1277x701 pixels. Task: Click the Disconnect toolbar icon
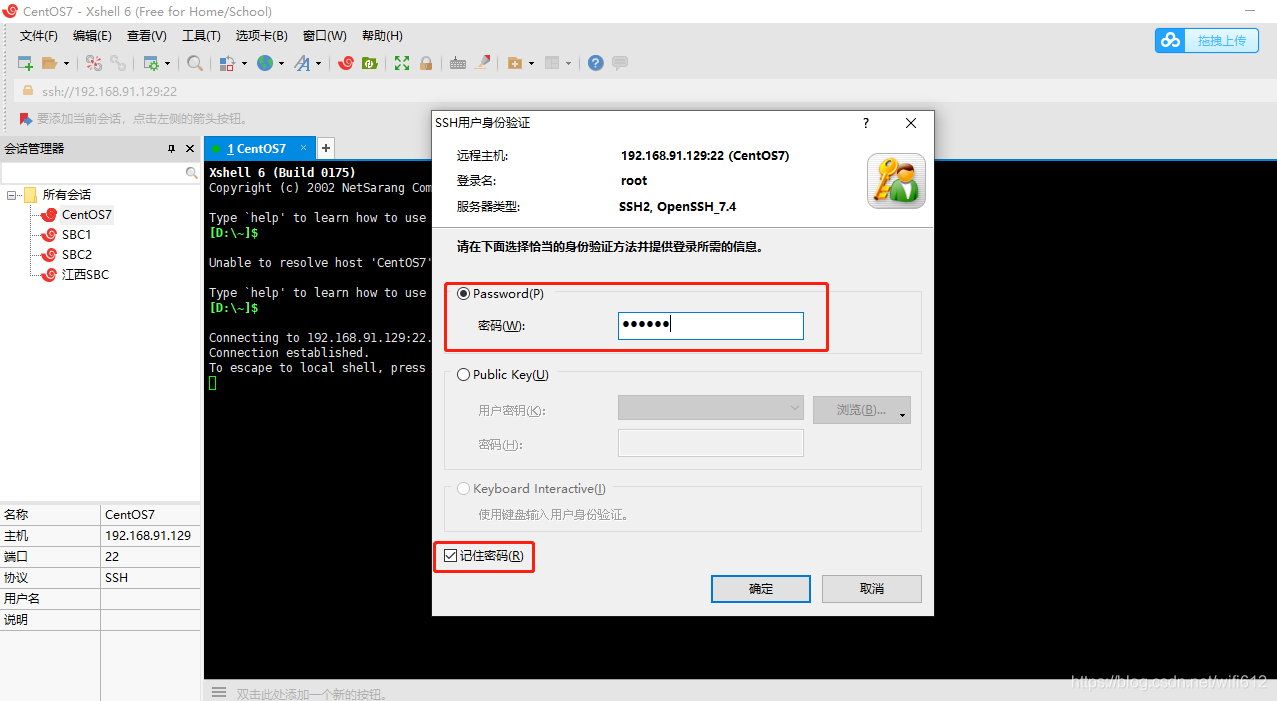pyautogui.click(x=94, y=63)
